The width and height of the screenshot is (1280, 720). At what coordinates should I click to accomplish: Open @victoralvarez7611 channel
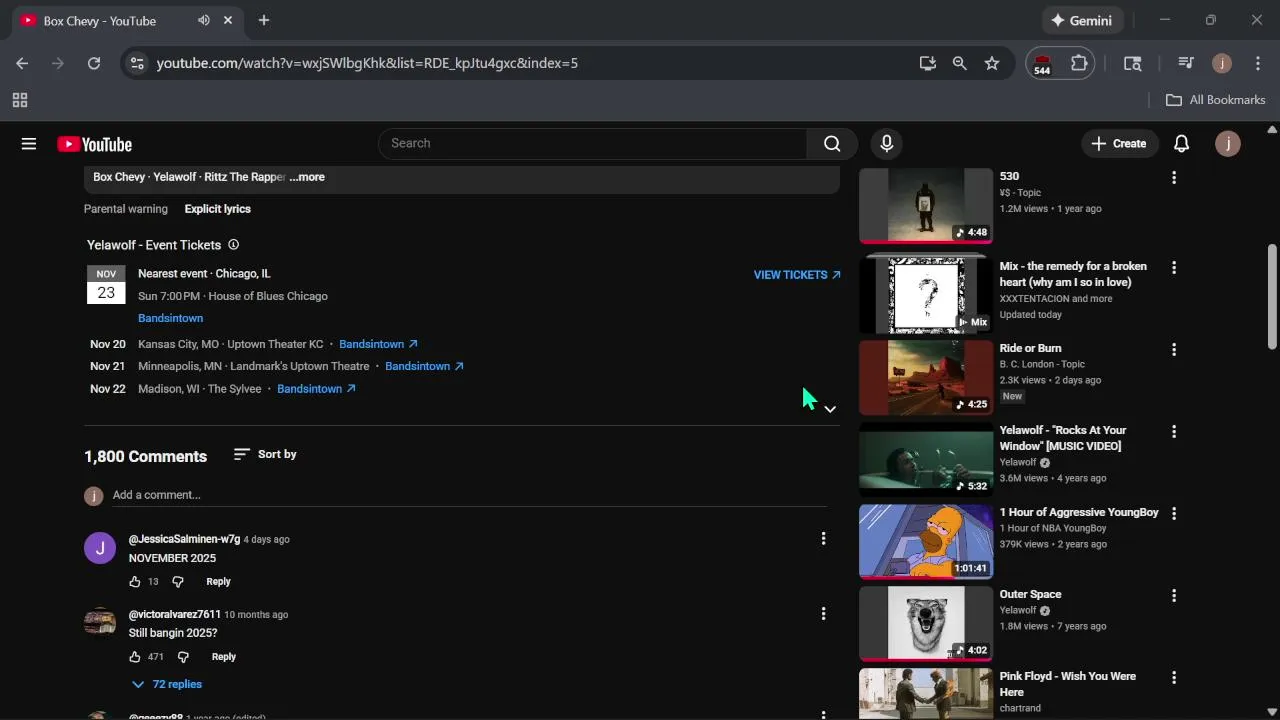175,614
